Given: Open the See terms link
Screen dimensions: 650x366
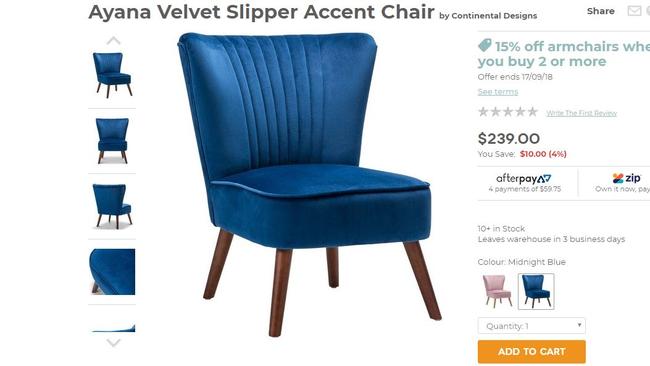Looking at the screenshot, I should point(498,92).
